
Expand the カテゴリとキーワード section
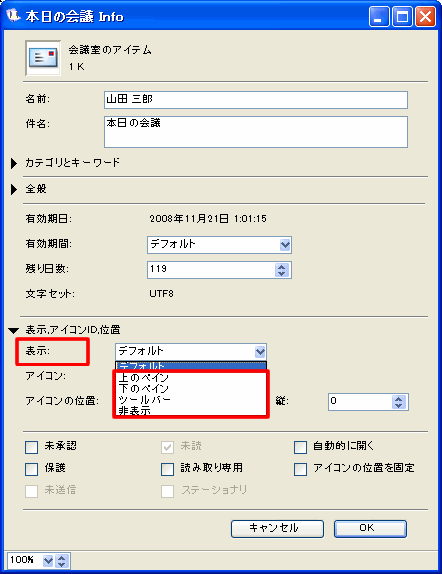pyautogui.click(x=14, y=163)
